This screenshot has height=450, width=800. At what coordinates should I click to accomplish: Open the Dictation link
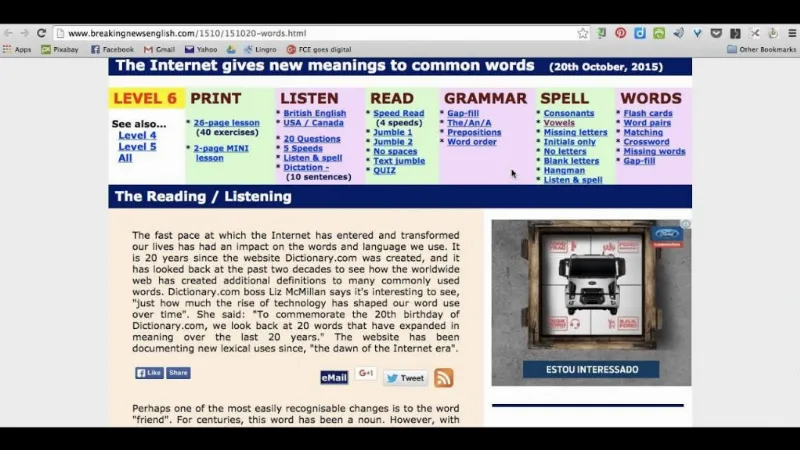click(306, 167)
